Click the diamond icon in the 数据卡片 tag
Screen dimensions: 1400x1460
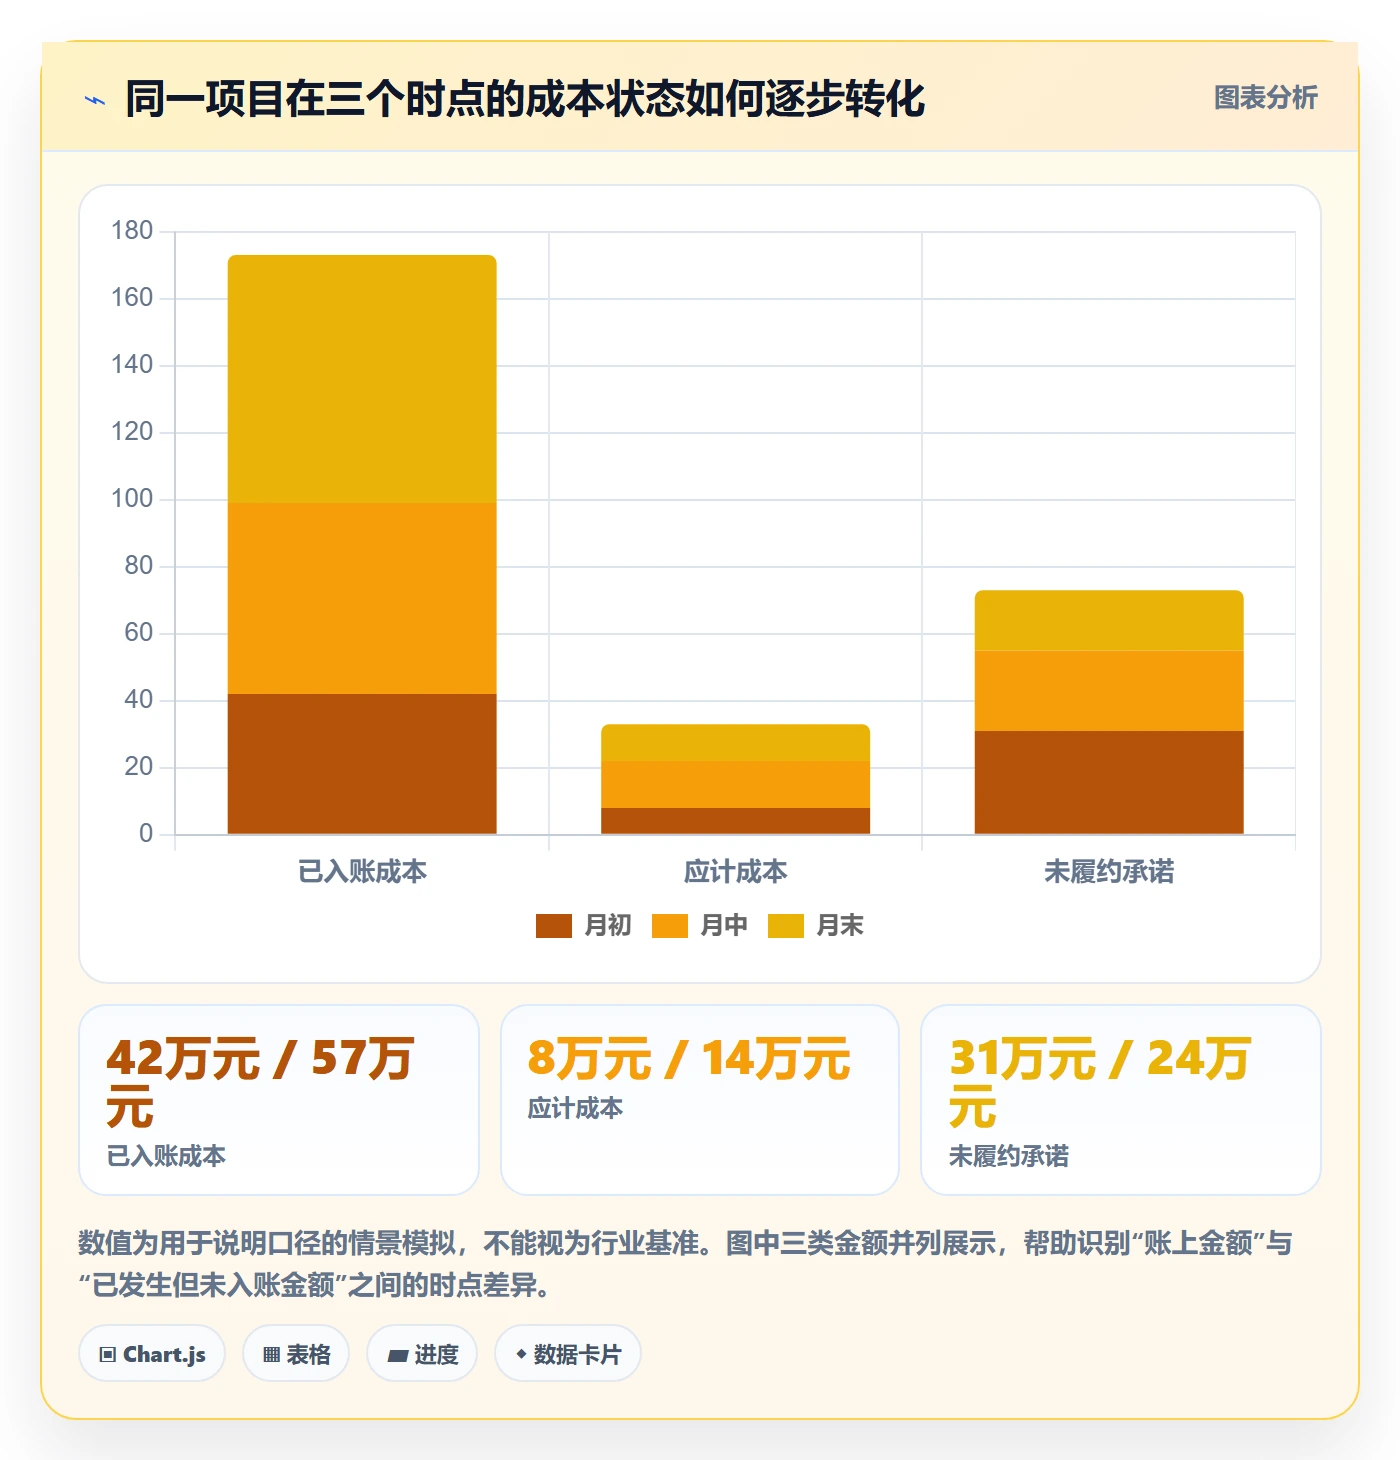point(521,1354)
